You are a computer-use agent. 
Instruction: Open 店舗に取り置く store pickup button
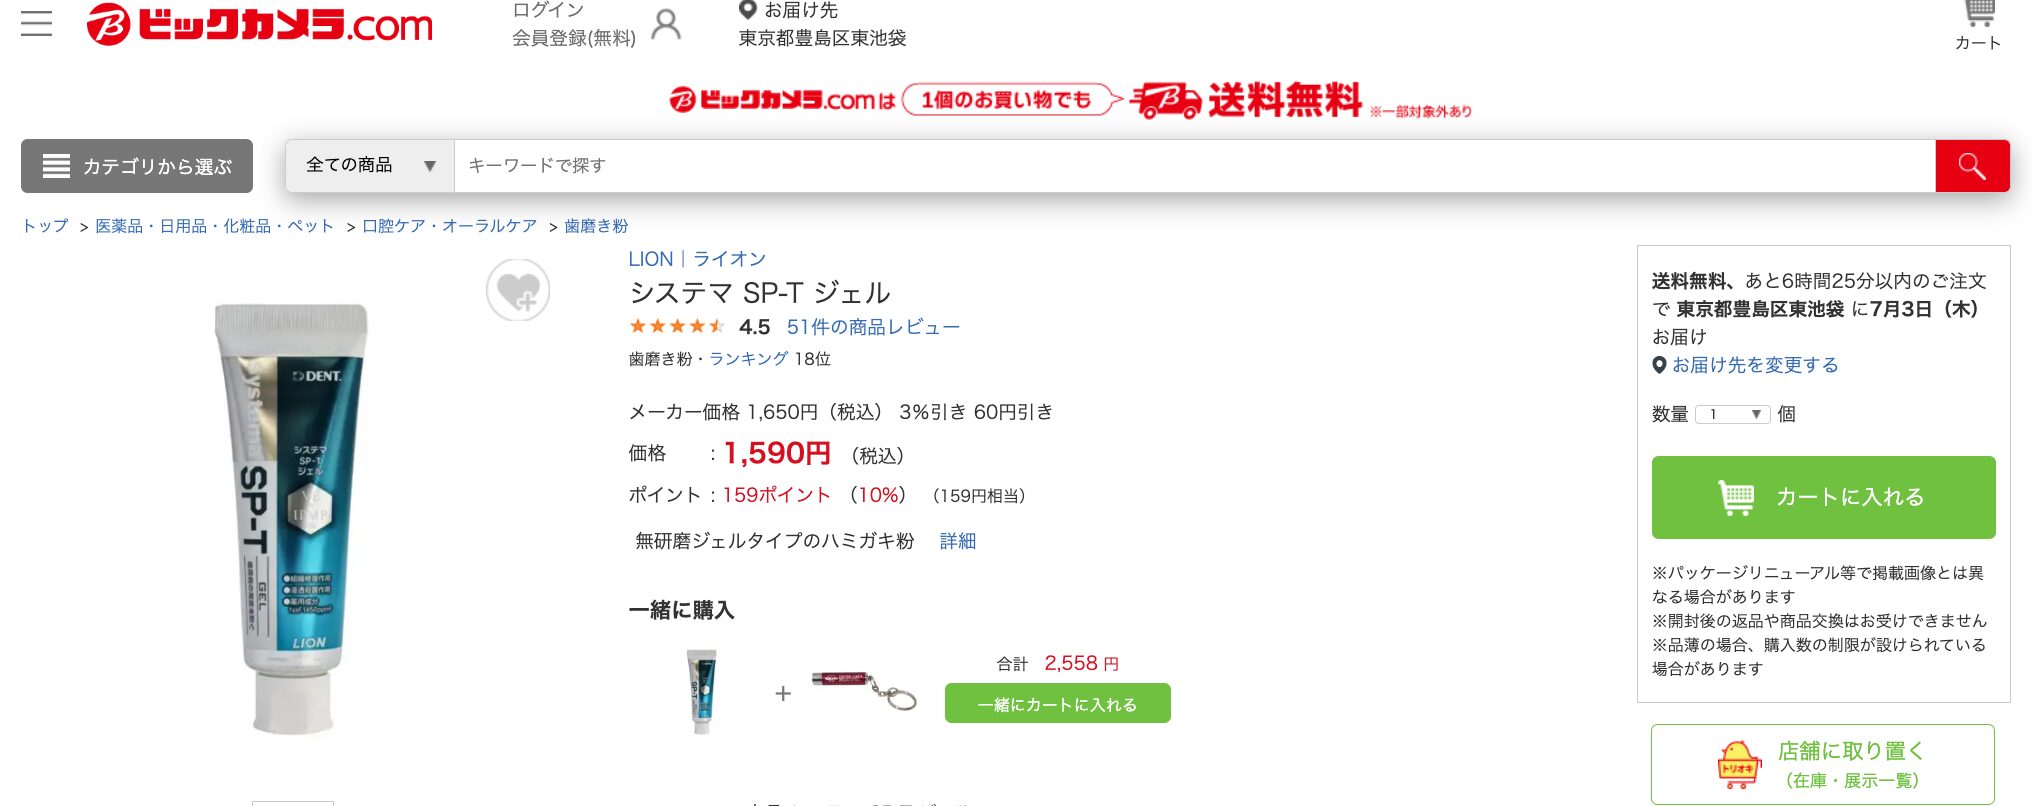1822,764
